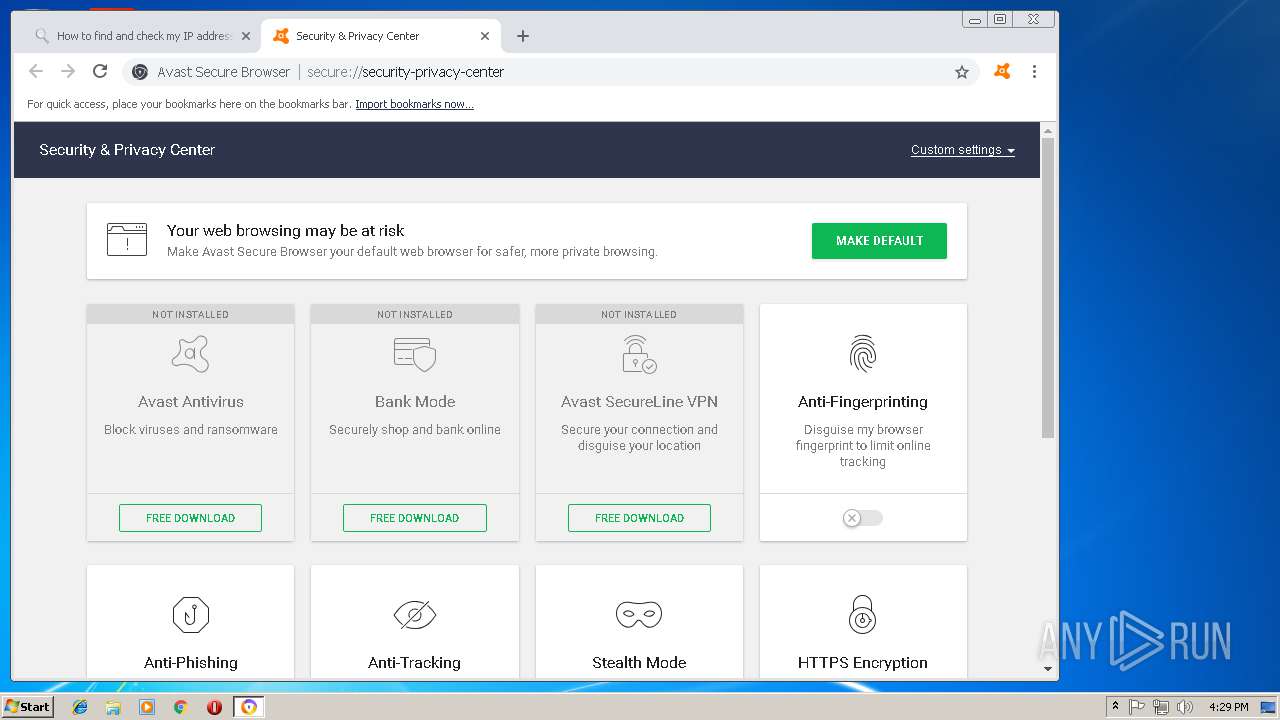Bookmark this page with the star icon

click(962, 72)
